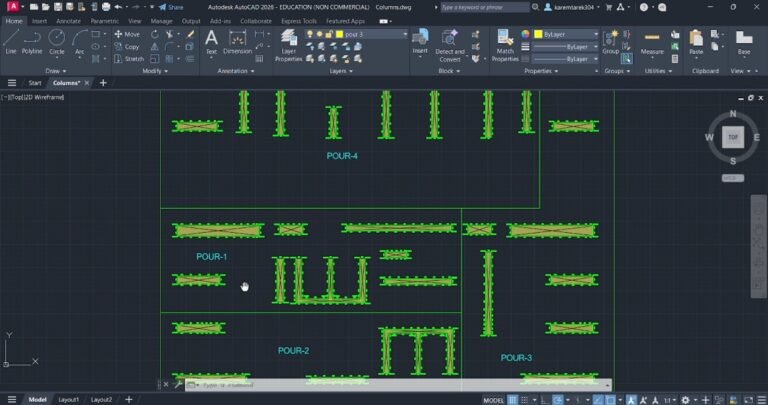Click the Table icon in Annotation panel
Screen dimensions: 768x405
259,59
